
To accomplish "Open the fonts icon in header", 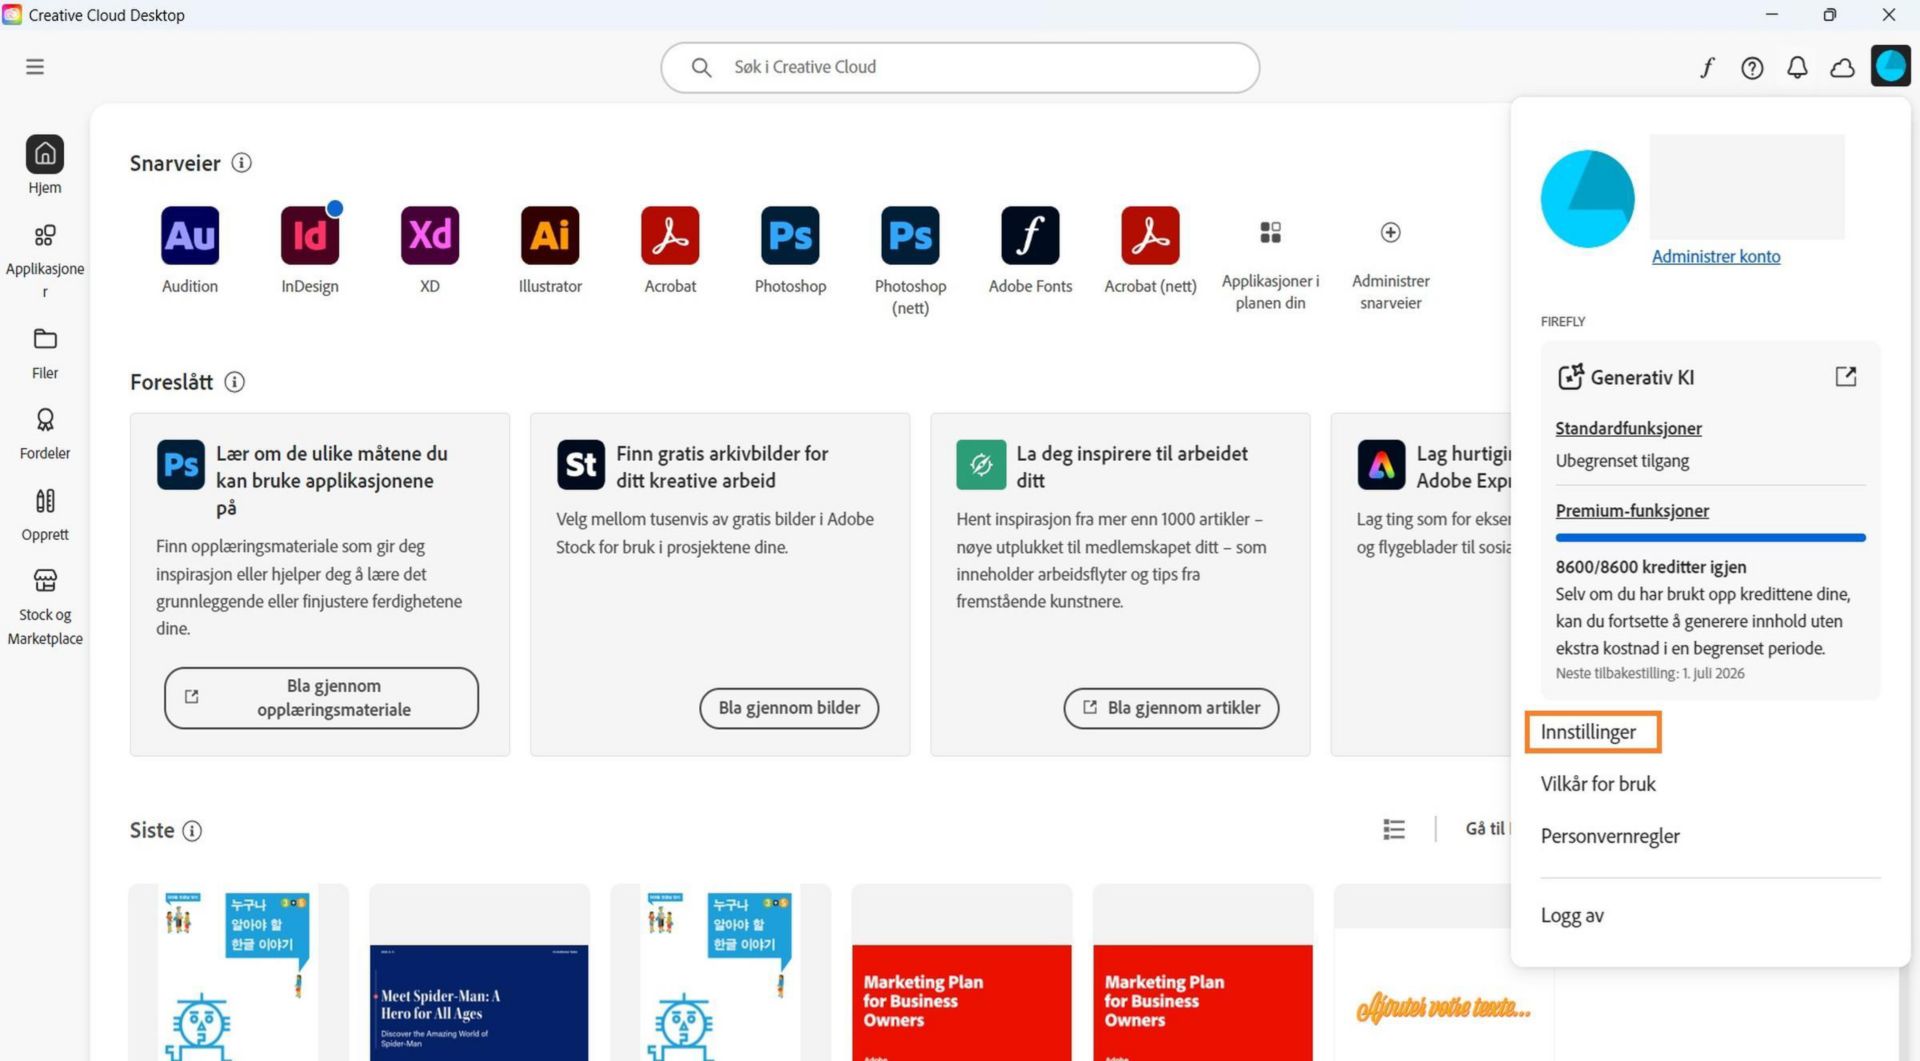I will [x=1707, y=67].
